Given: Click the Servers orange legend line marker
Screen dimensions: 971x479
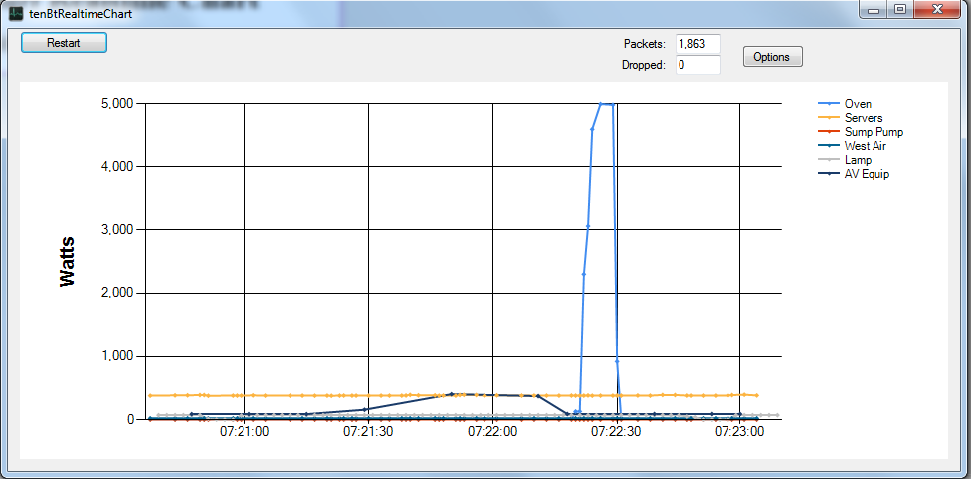Looking at the screenshot, I should tap(829, 118).
